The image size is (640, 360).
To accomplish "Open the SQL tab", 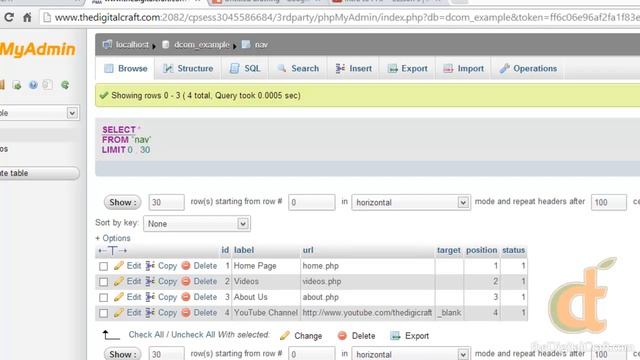I will [245, 69].
